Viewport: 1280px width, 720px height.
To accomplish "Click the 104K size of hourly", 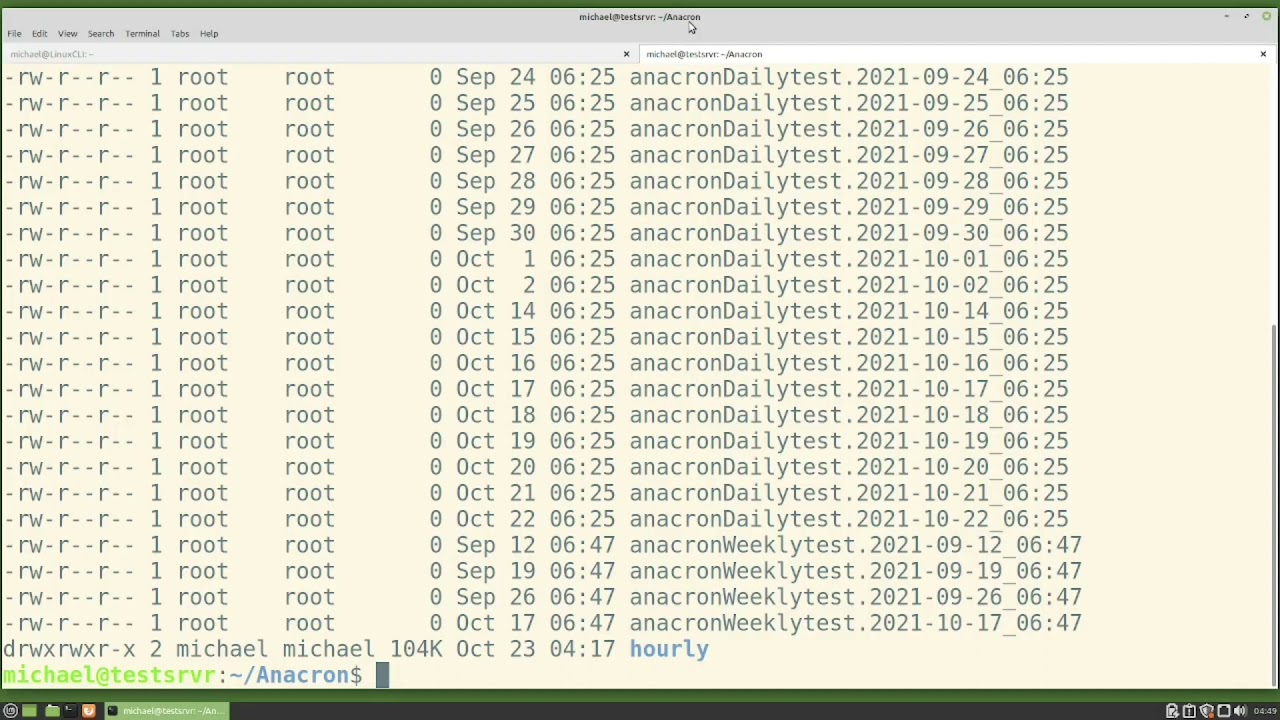I will (416, 649).
